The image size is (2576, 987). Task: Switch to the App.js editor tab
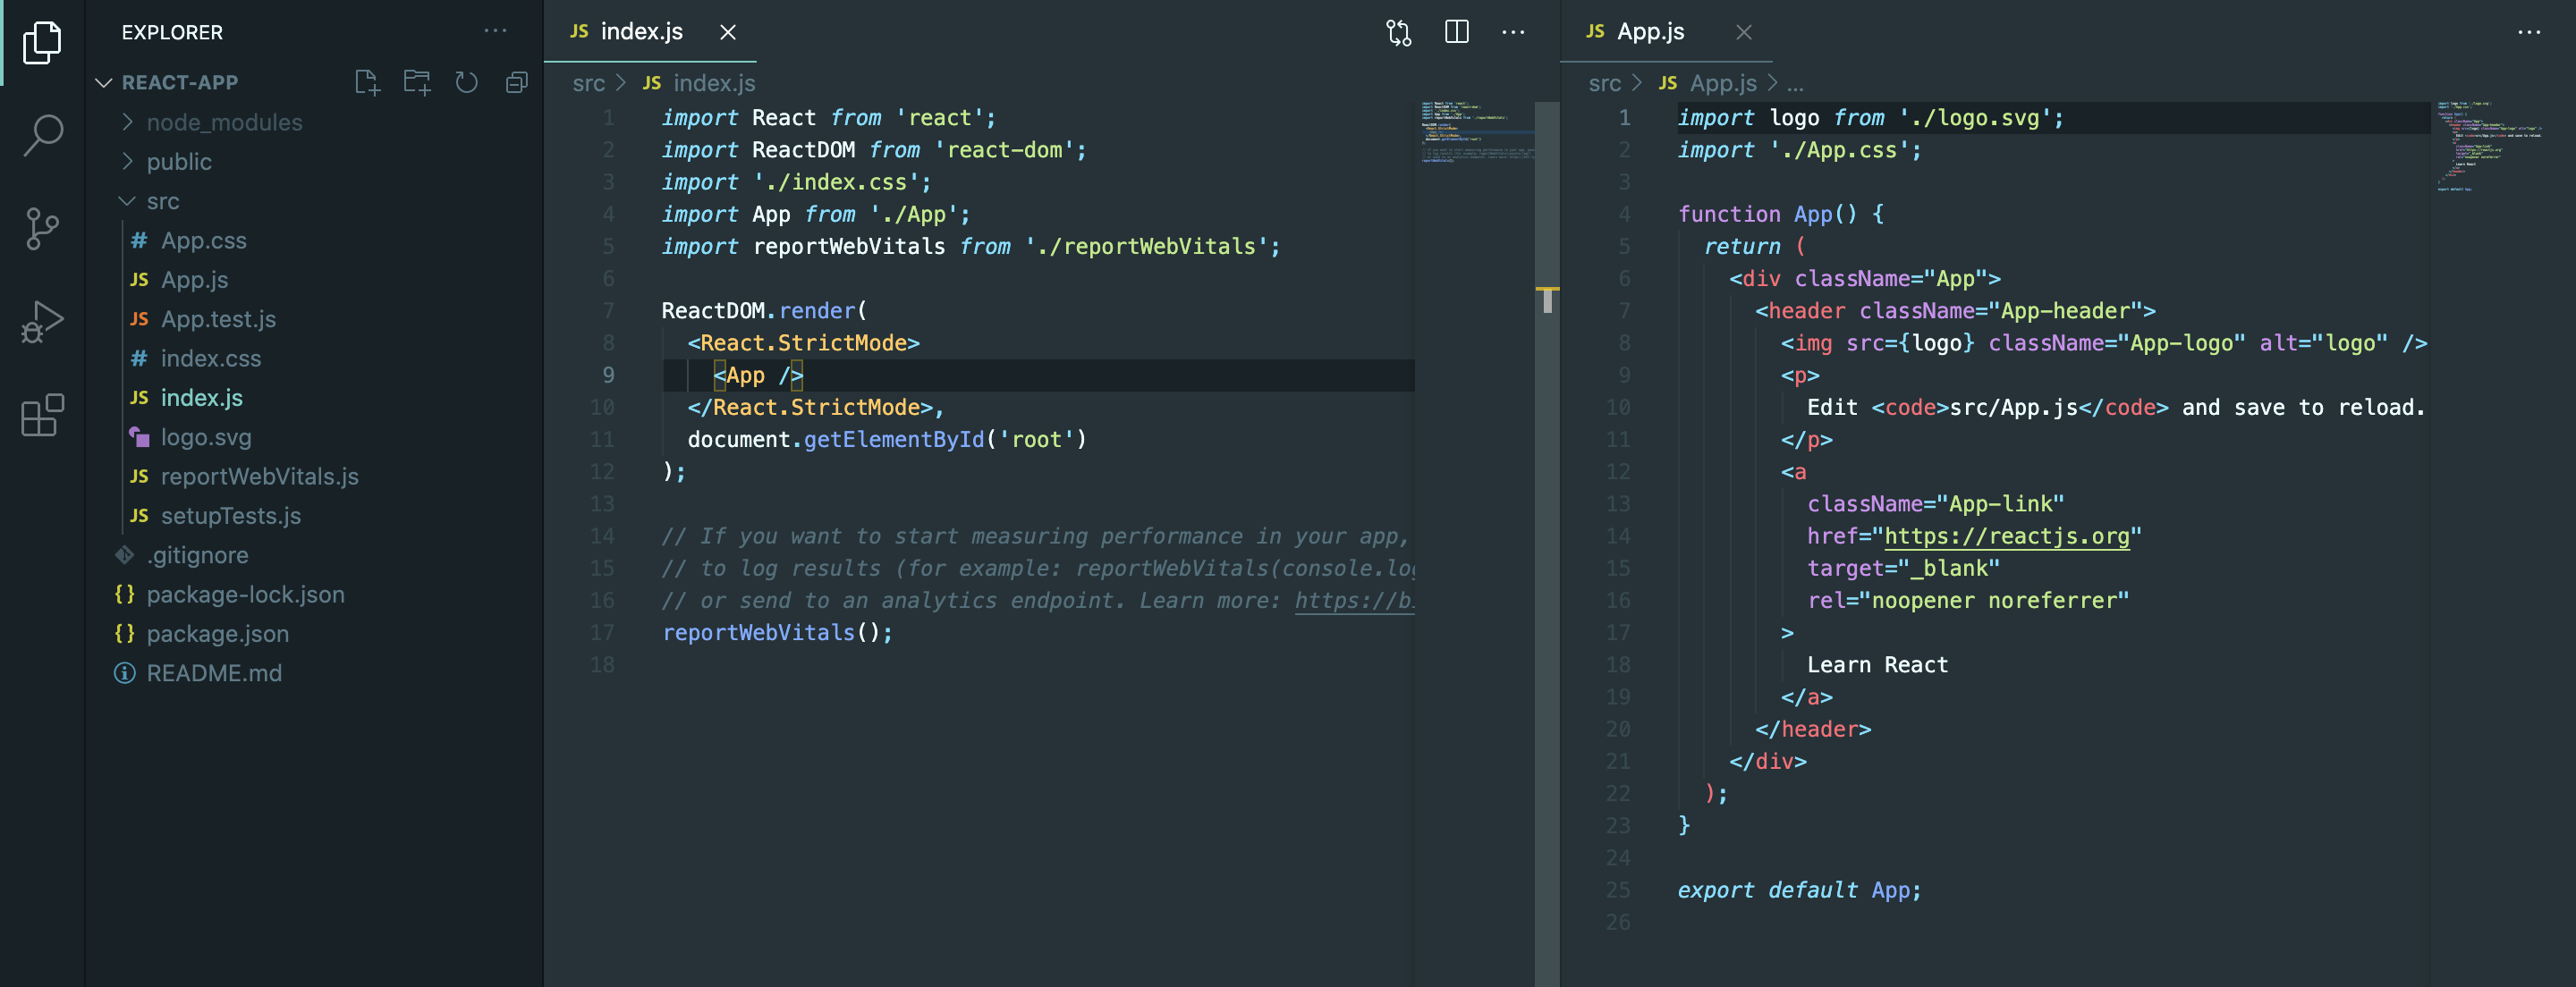tap(1650, 32)
